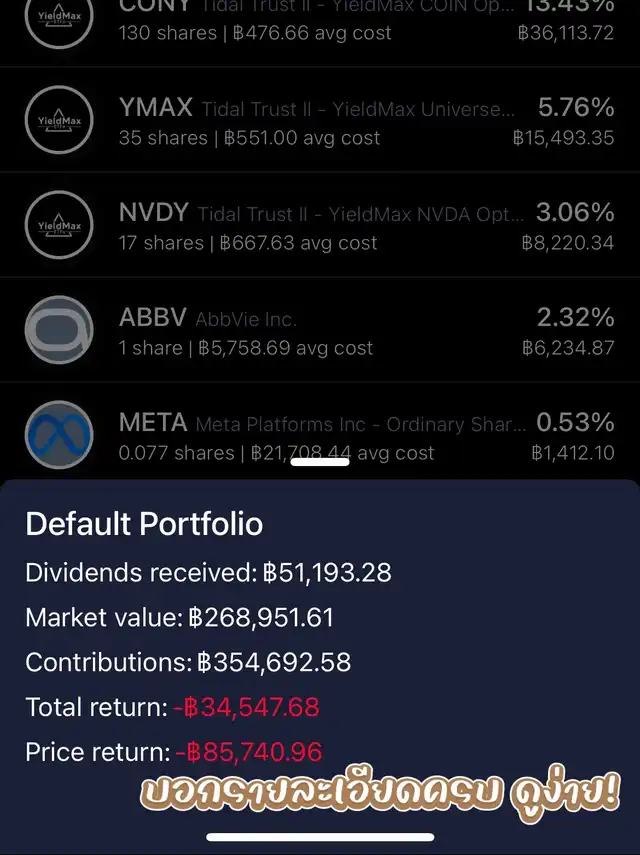Open the AbbVie company logo icon
640x855 pixels.
click(58, 330)
